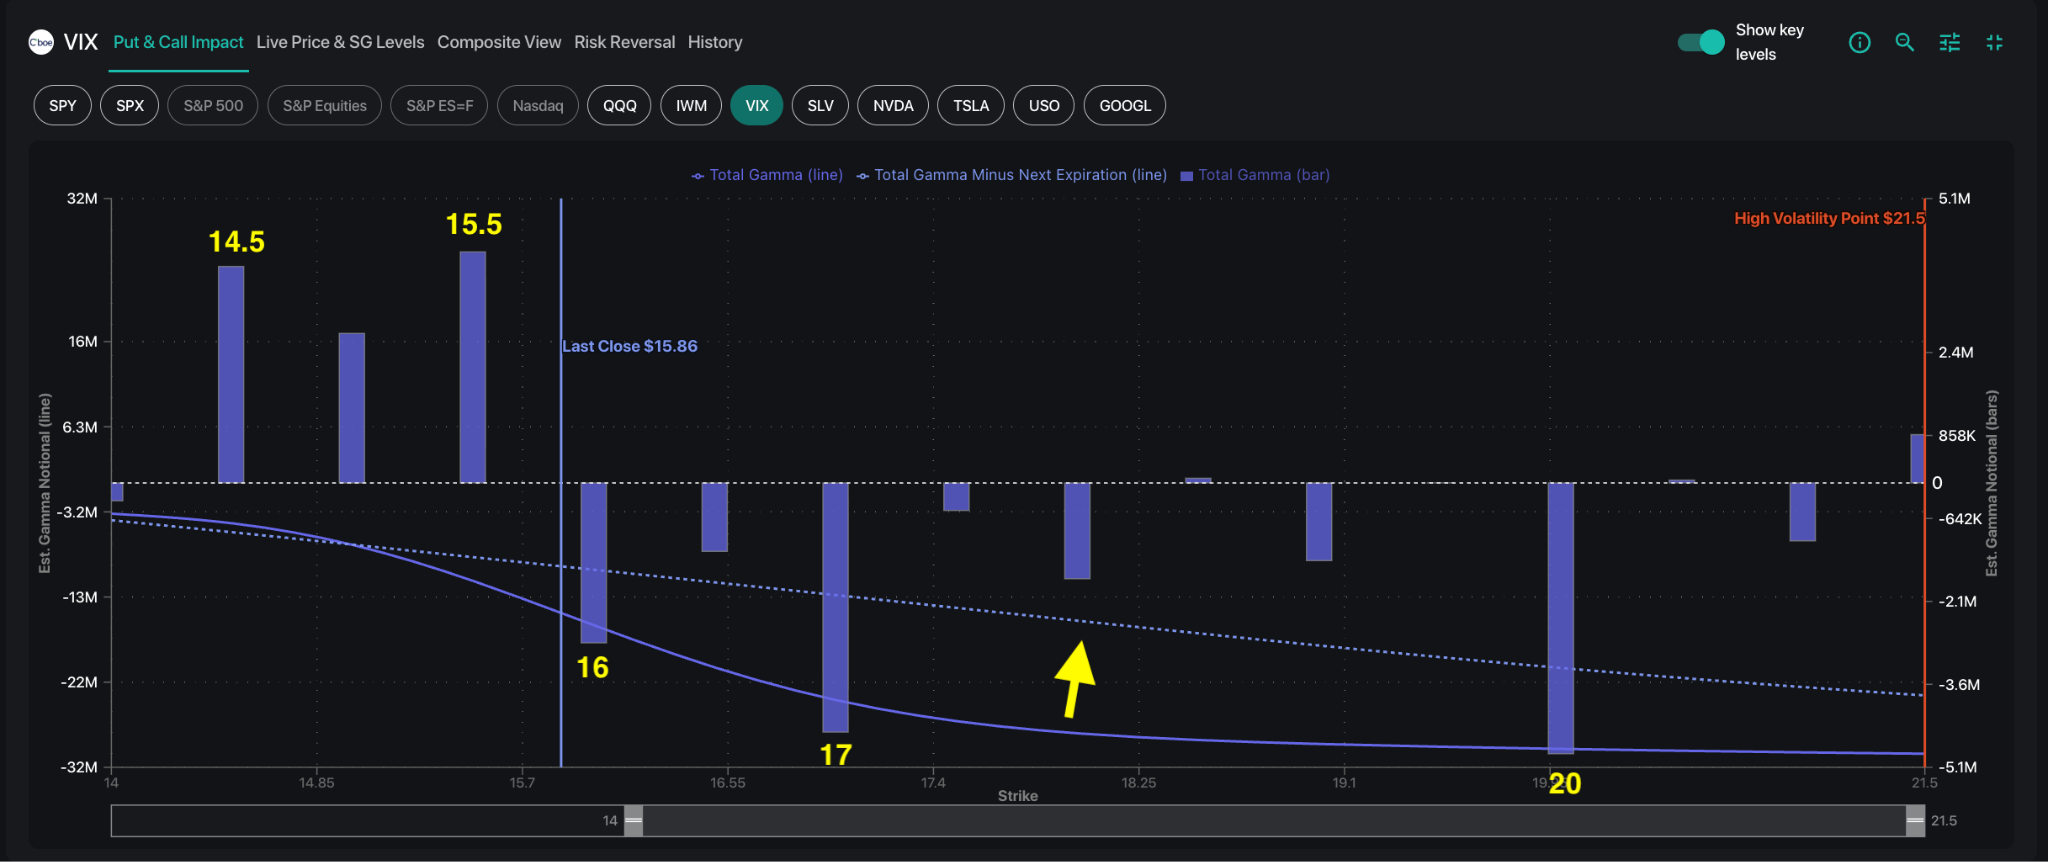The height and width of the screenshot is (862, 2048).
Task: Click the VIX page title text
Action: [81, 42]
